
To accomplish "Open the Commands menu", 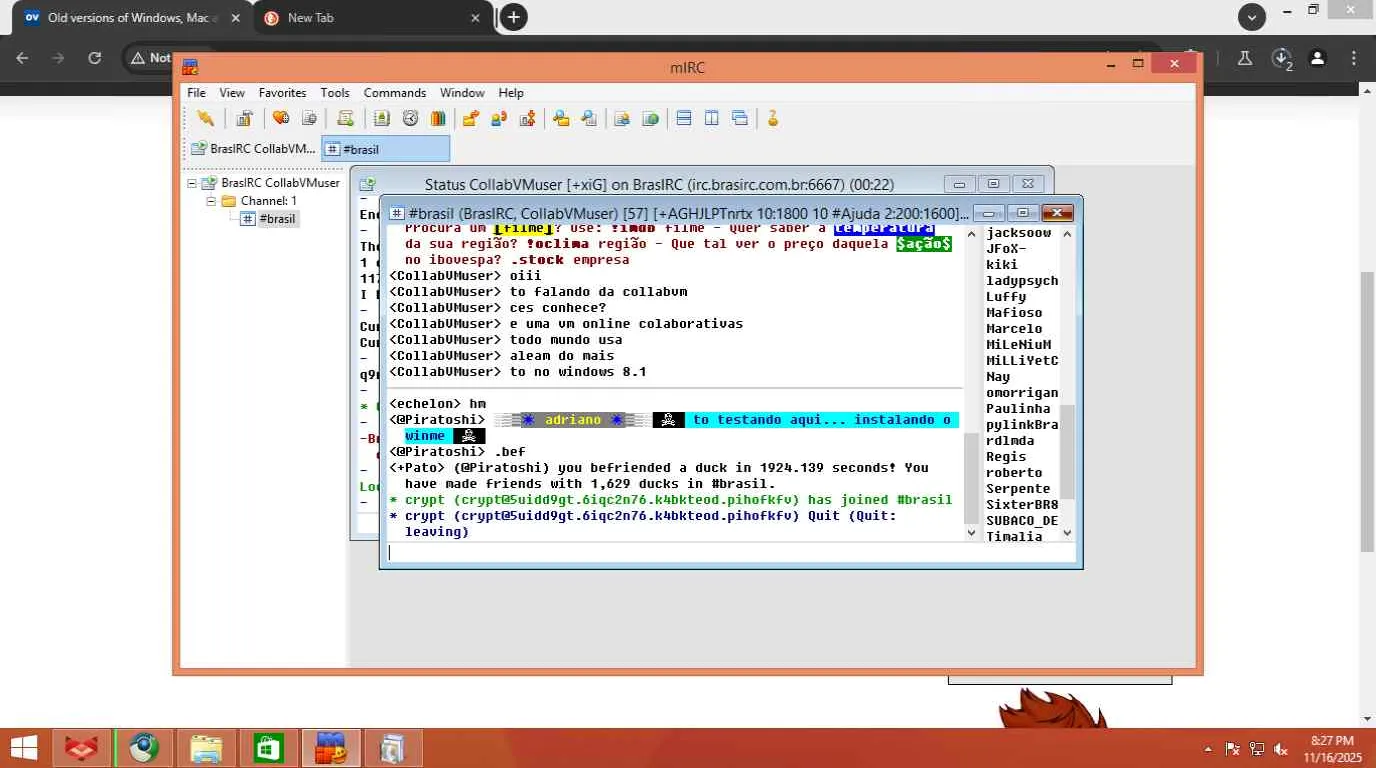I will point(395,93).
